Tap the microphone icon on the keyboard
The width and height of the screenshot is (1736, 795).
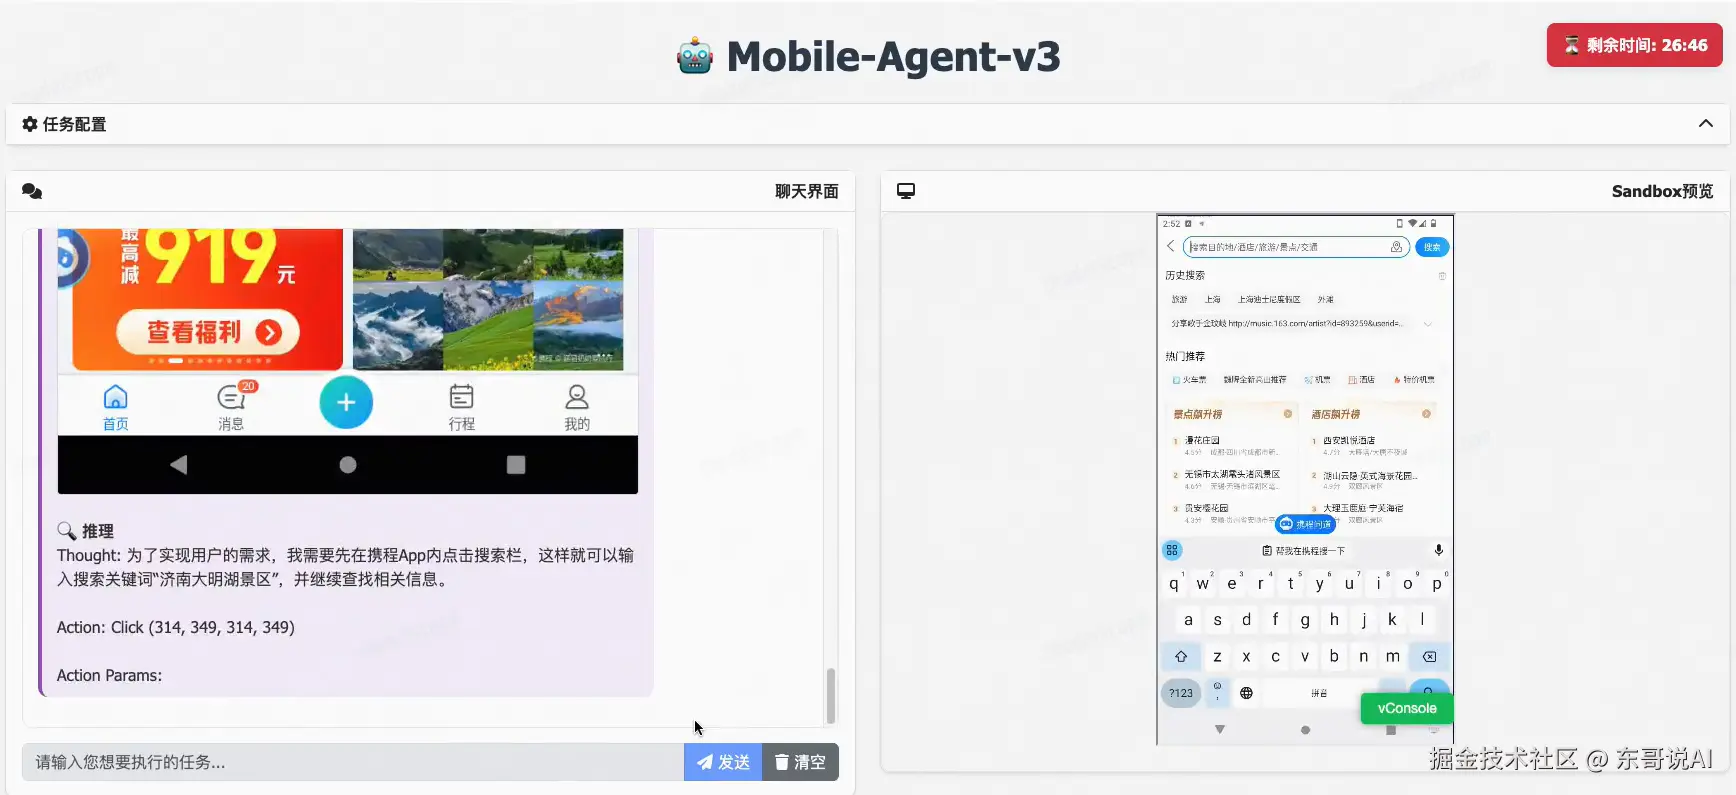[x=1438, y=550]
